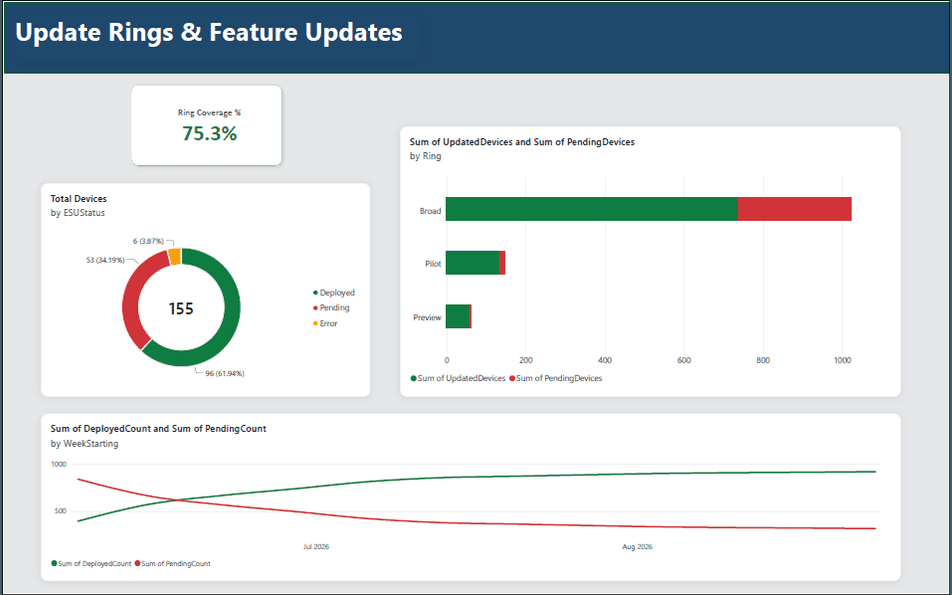This screenshot has height=595, width=952.
Task: Select the Sum of PendingDevices legend entry
Action: pyautogui.click(x=556, y=378)
